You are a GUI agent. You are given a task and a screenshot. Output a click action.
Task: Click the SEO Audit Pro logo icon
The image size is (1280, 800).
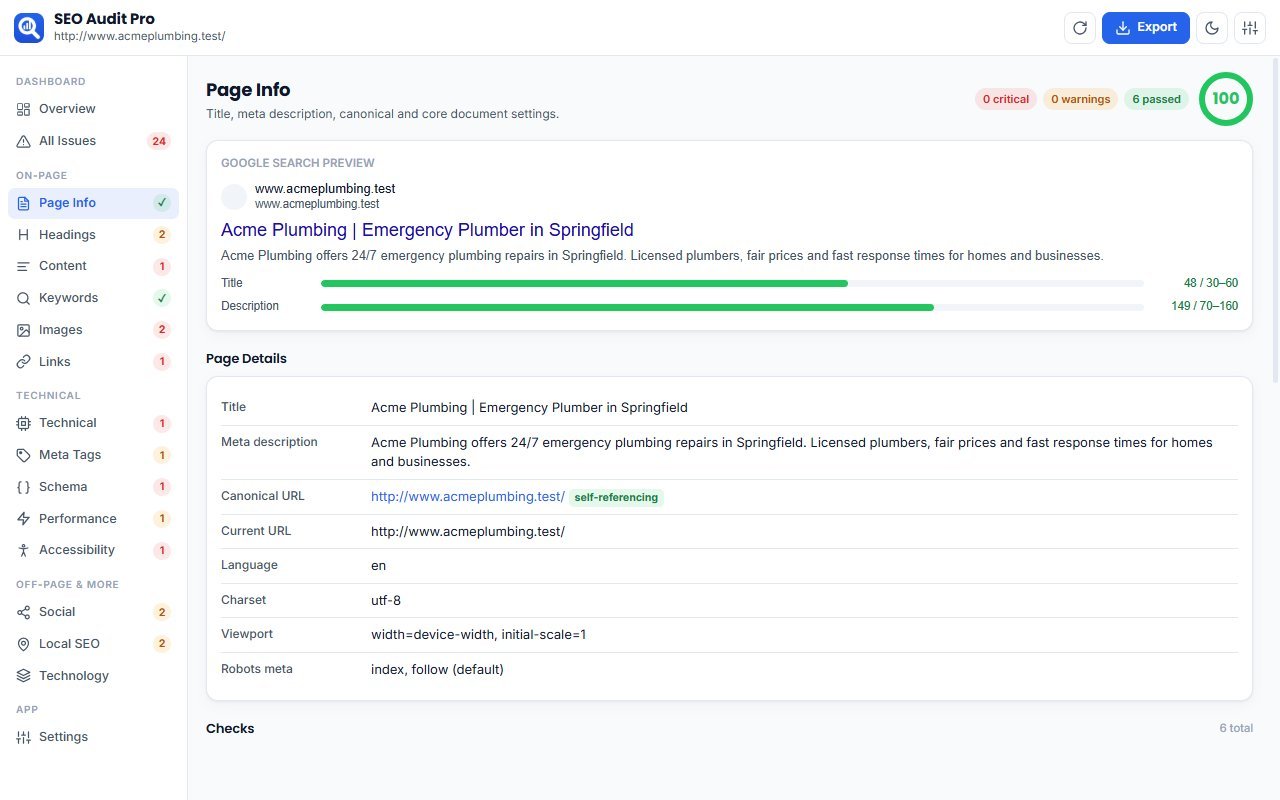click(x=29, y=28)
